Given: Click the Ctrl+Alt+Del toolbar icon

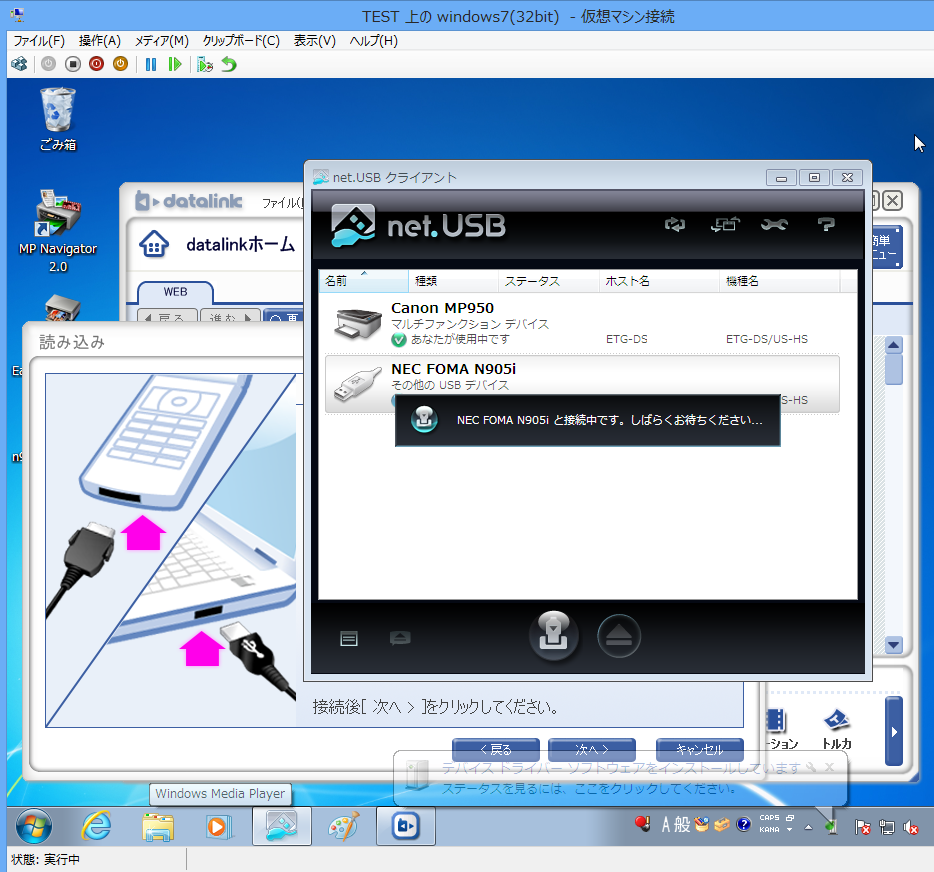Looking at the screenshot, I should click(20, 64).
